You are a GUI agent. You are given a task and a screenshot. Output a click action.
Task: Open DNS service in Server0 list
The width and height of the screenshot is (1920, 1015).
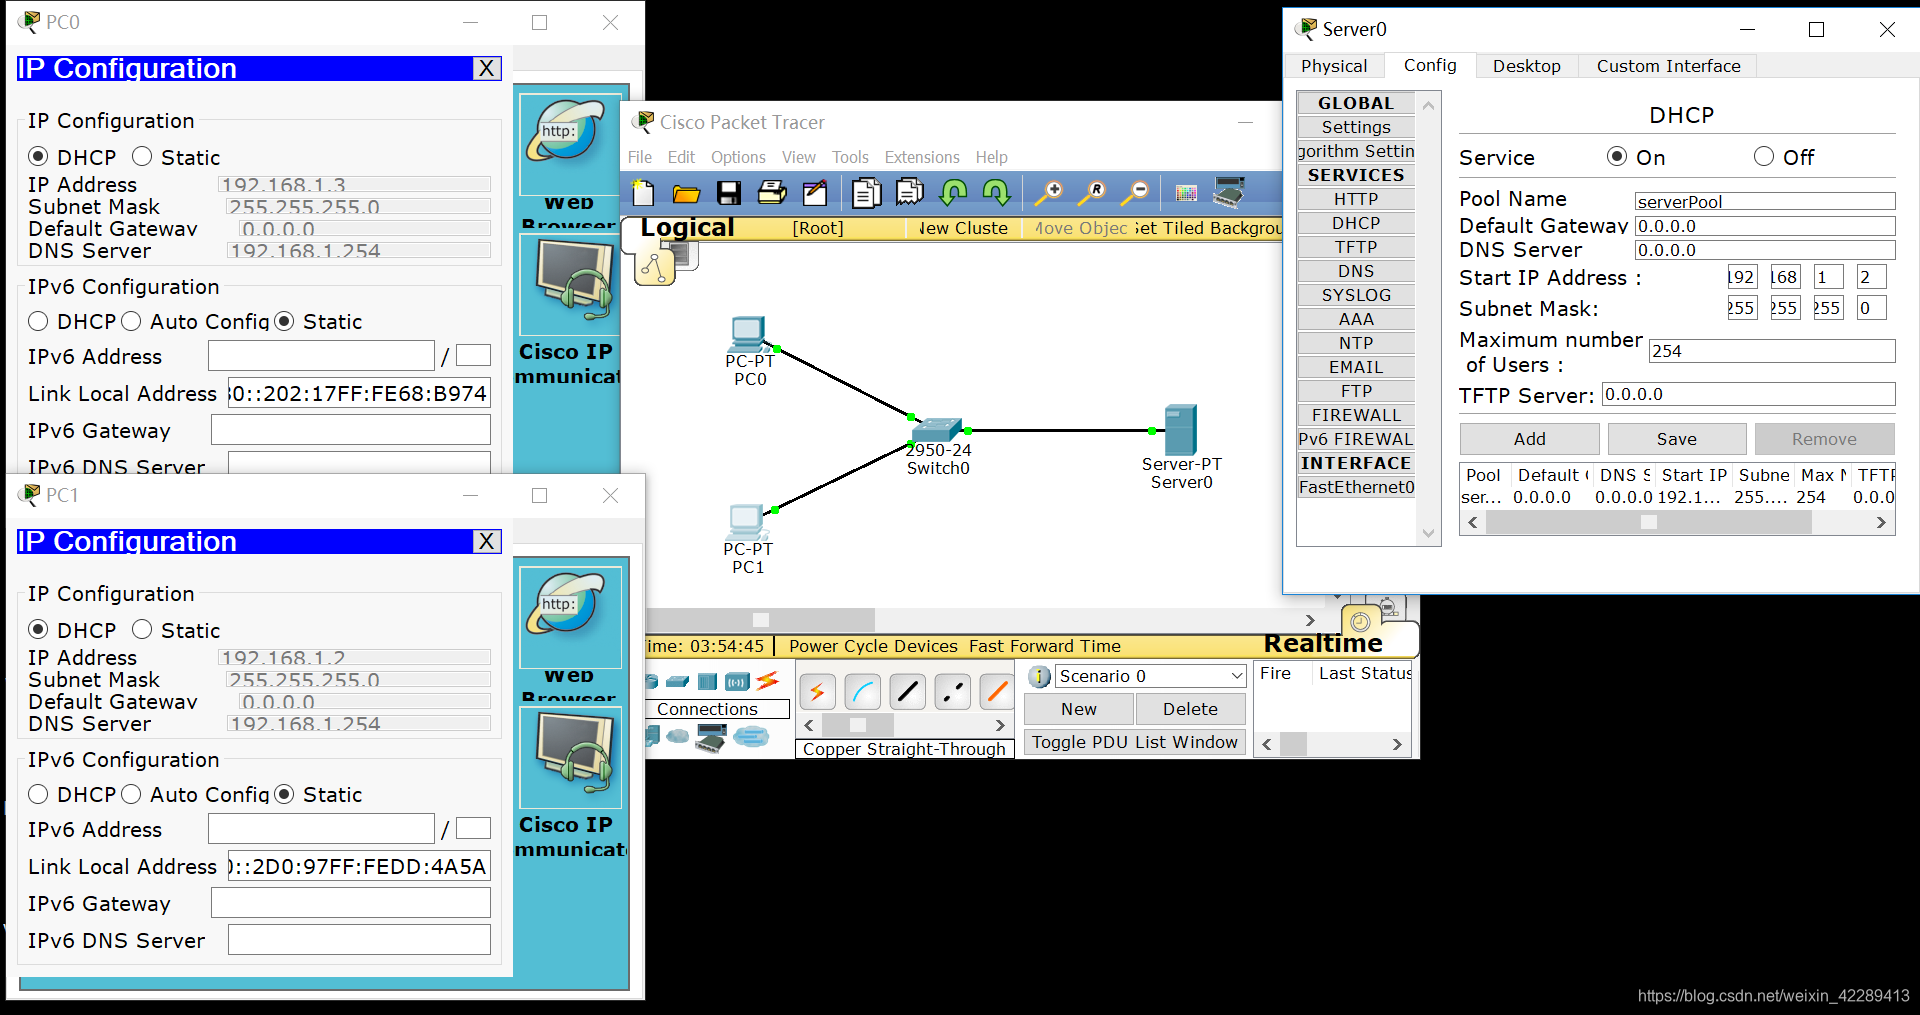click(1356, 271)
